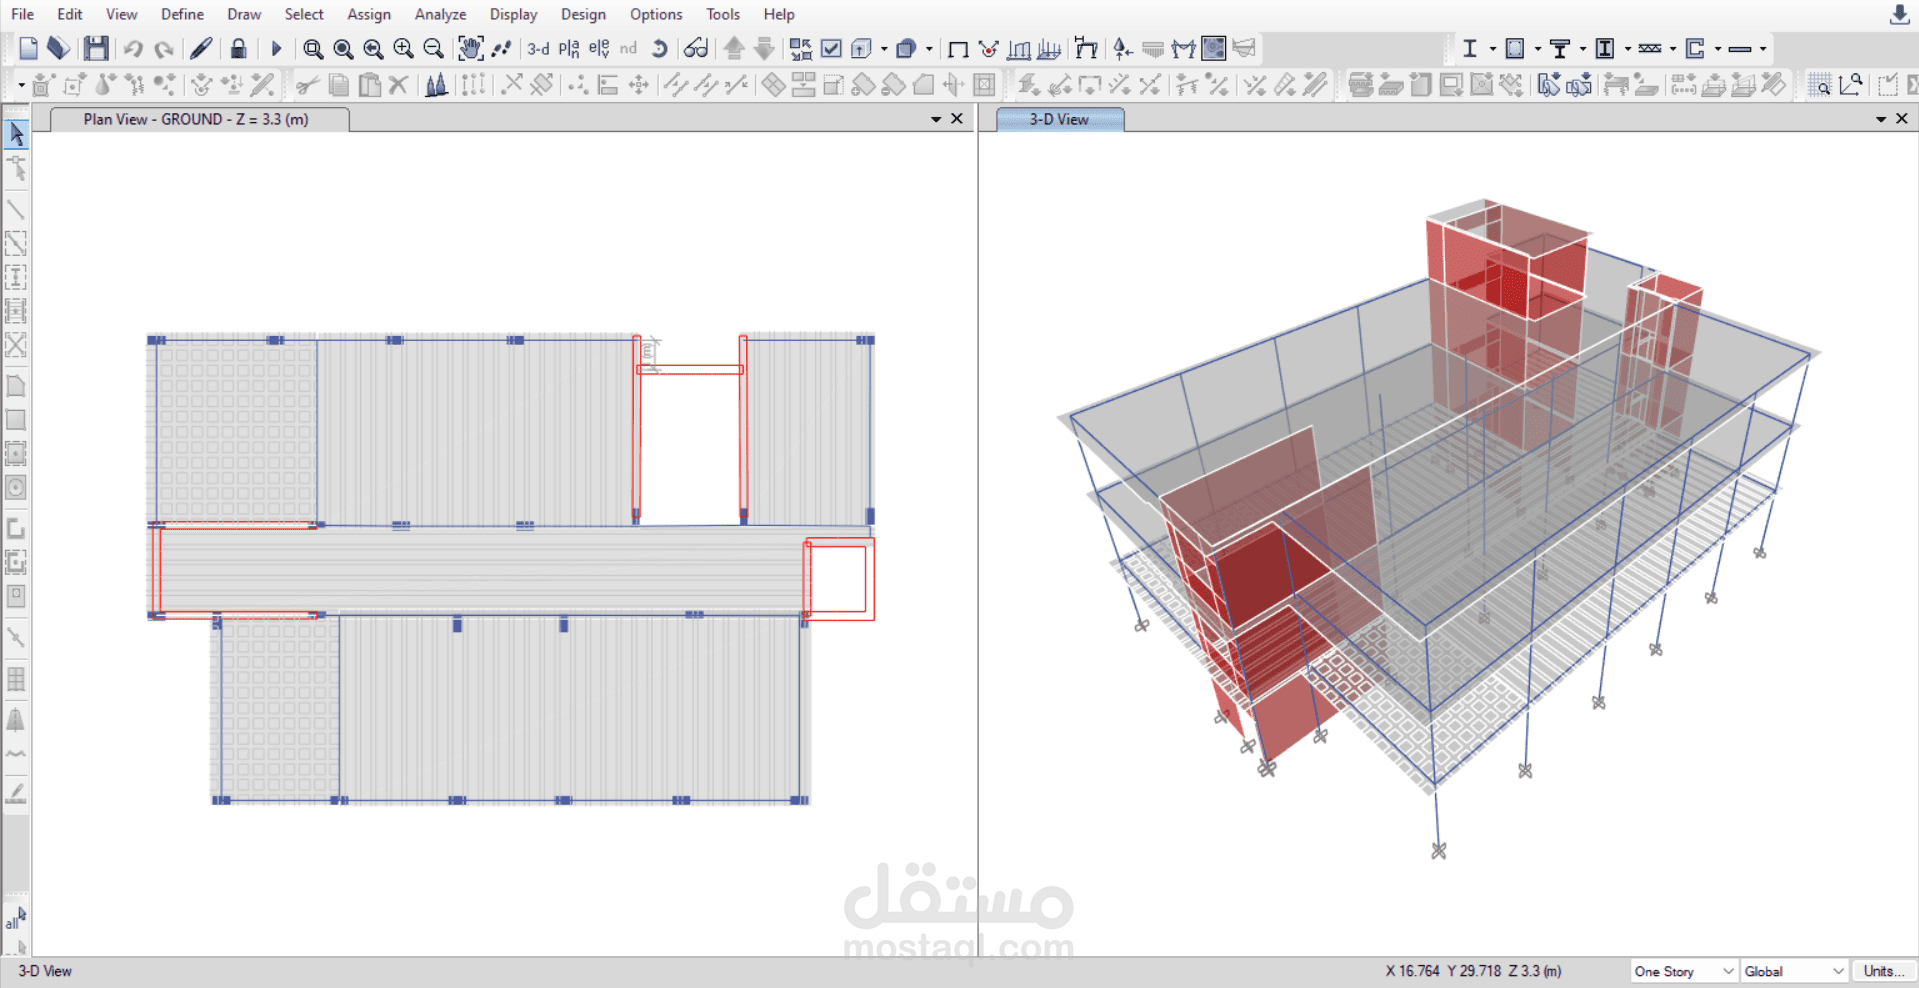Open the Help menu

(x=779, y=14)
